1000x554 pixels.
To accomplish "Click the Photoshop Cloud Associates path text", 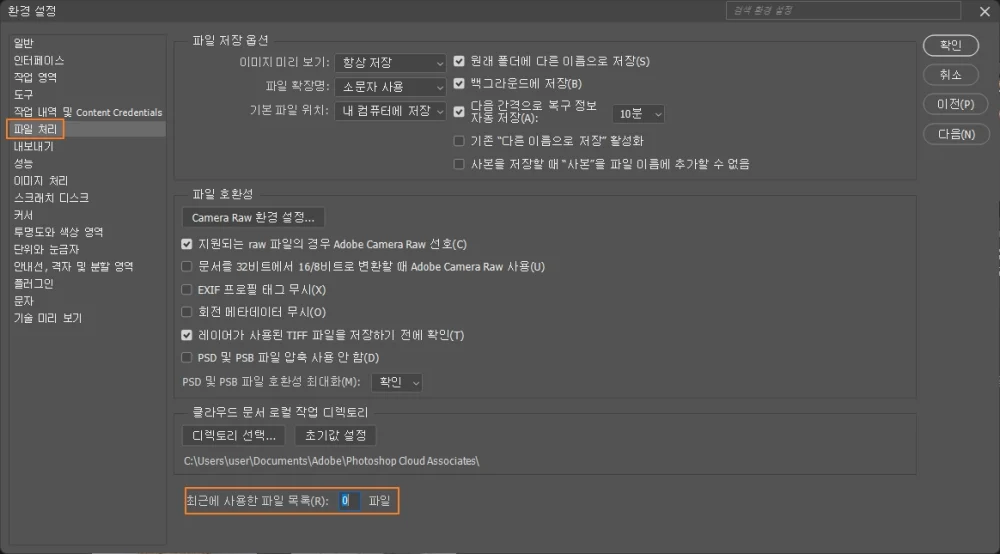I will tap(331, 460).
